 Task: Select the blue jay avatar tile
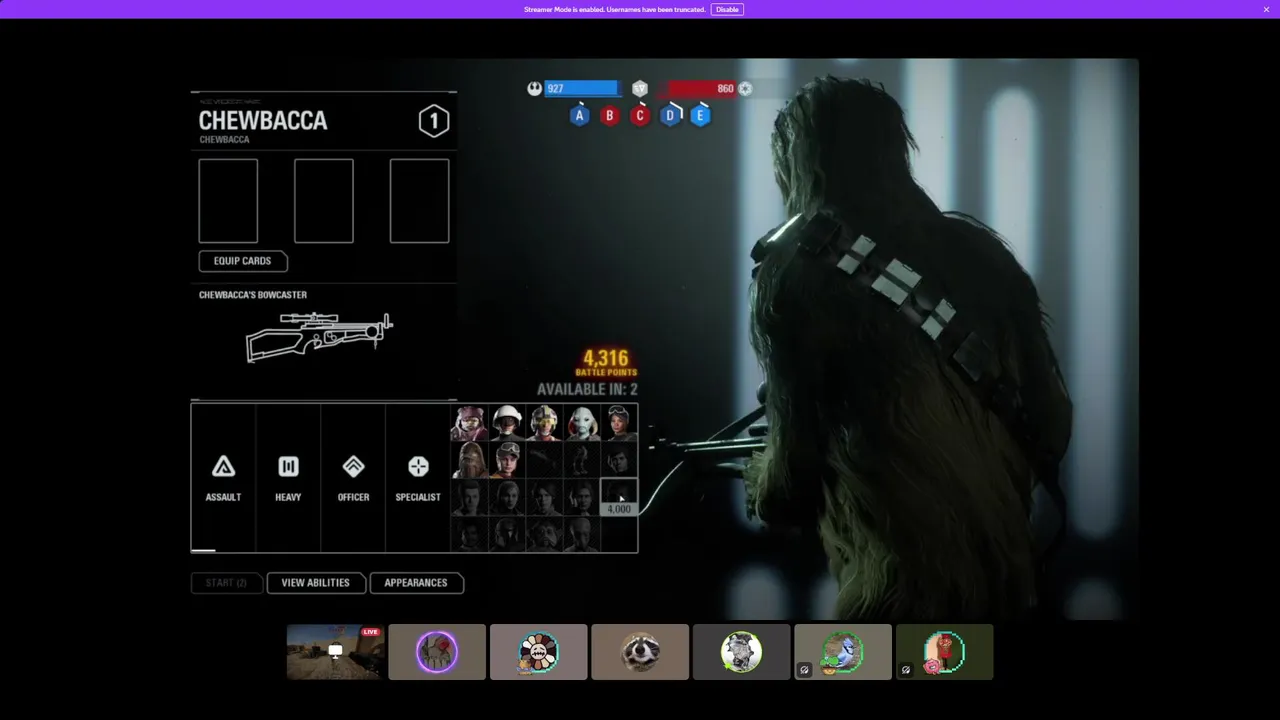(x=843, y=652)
